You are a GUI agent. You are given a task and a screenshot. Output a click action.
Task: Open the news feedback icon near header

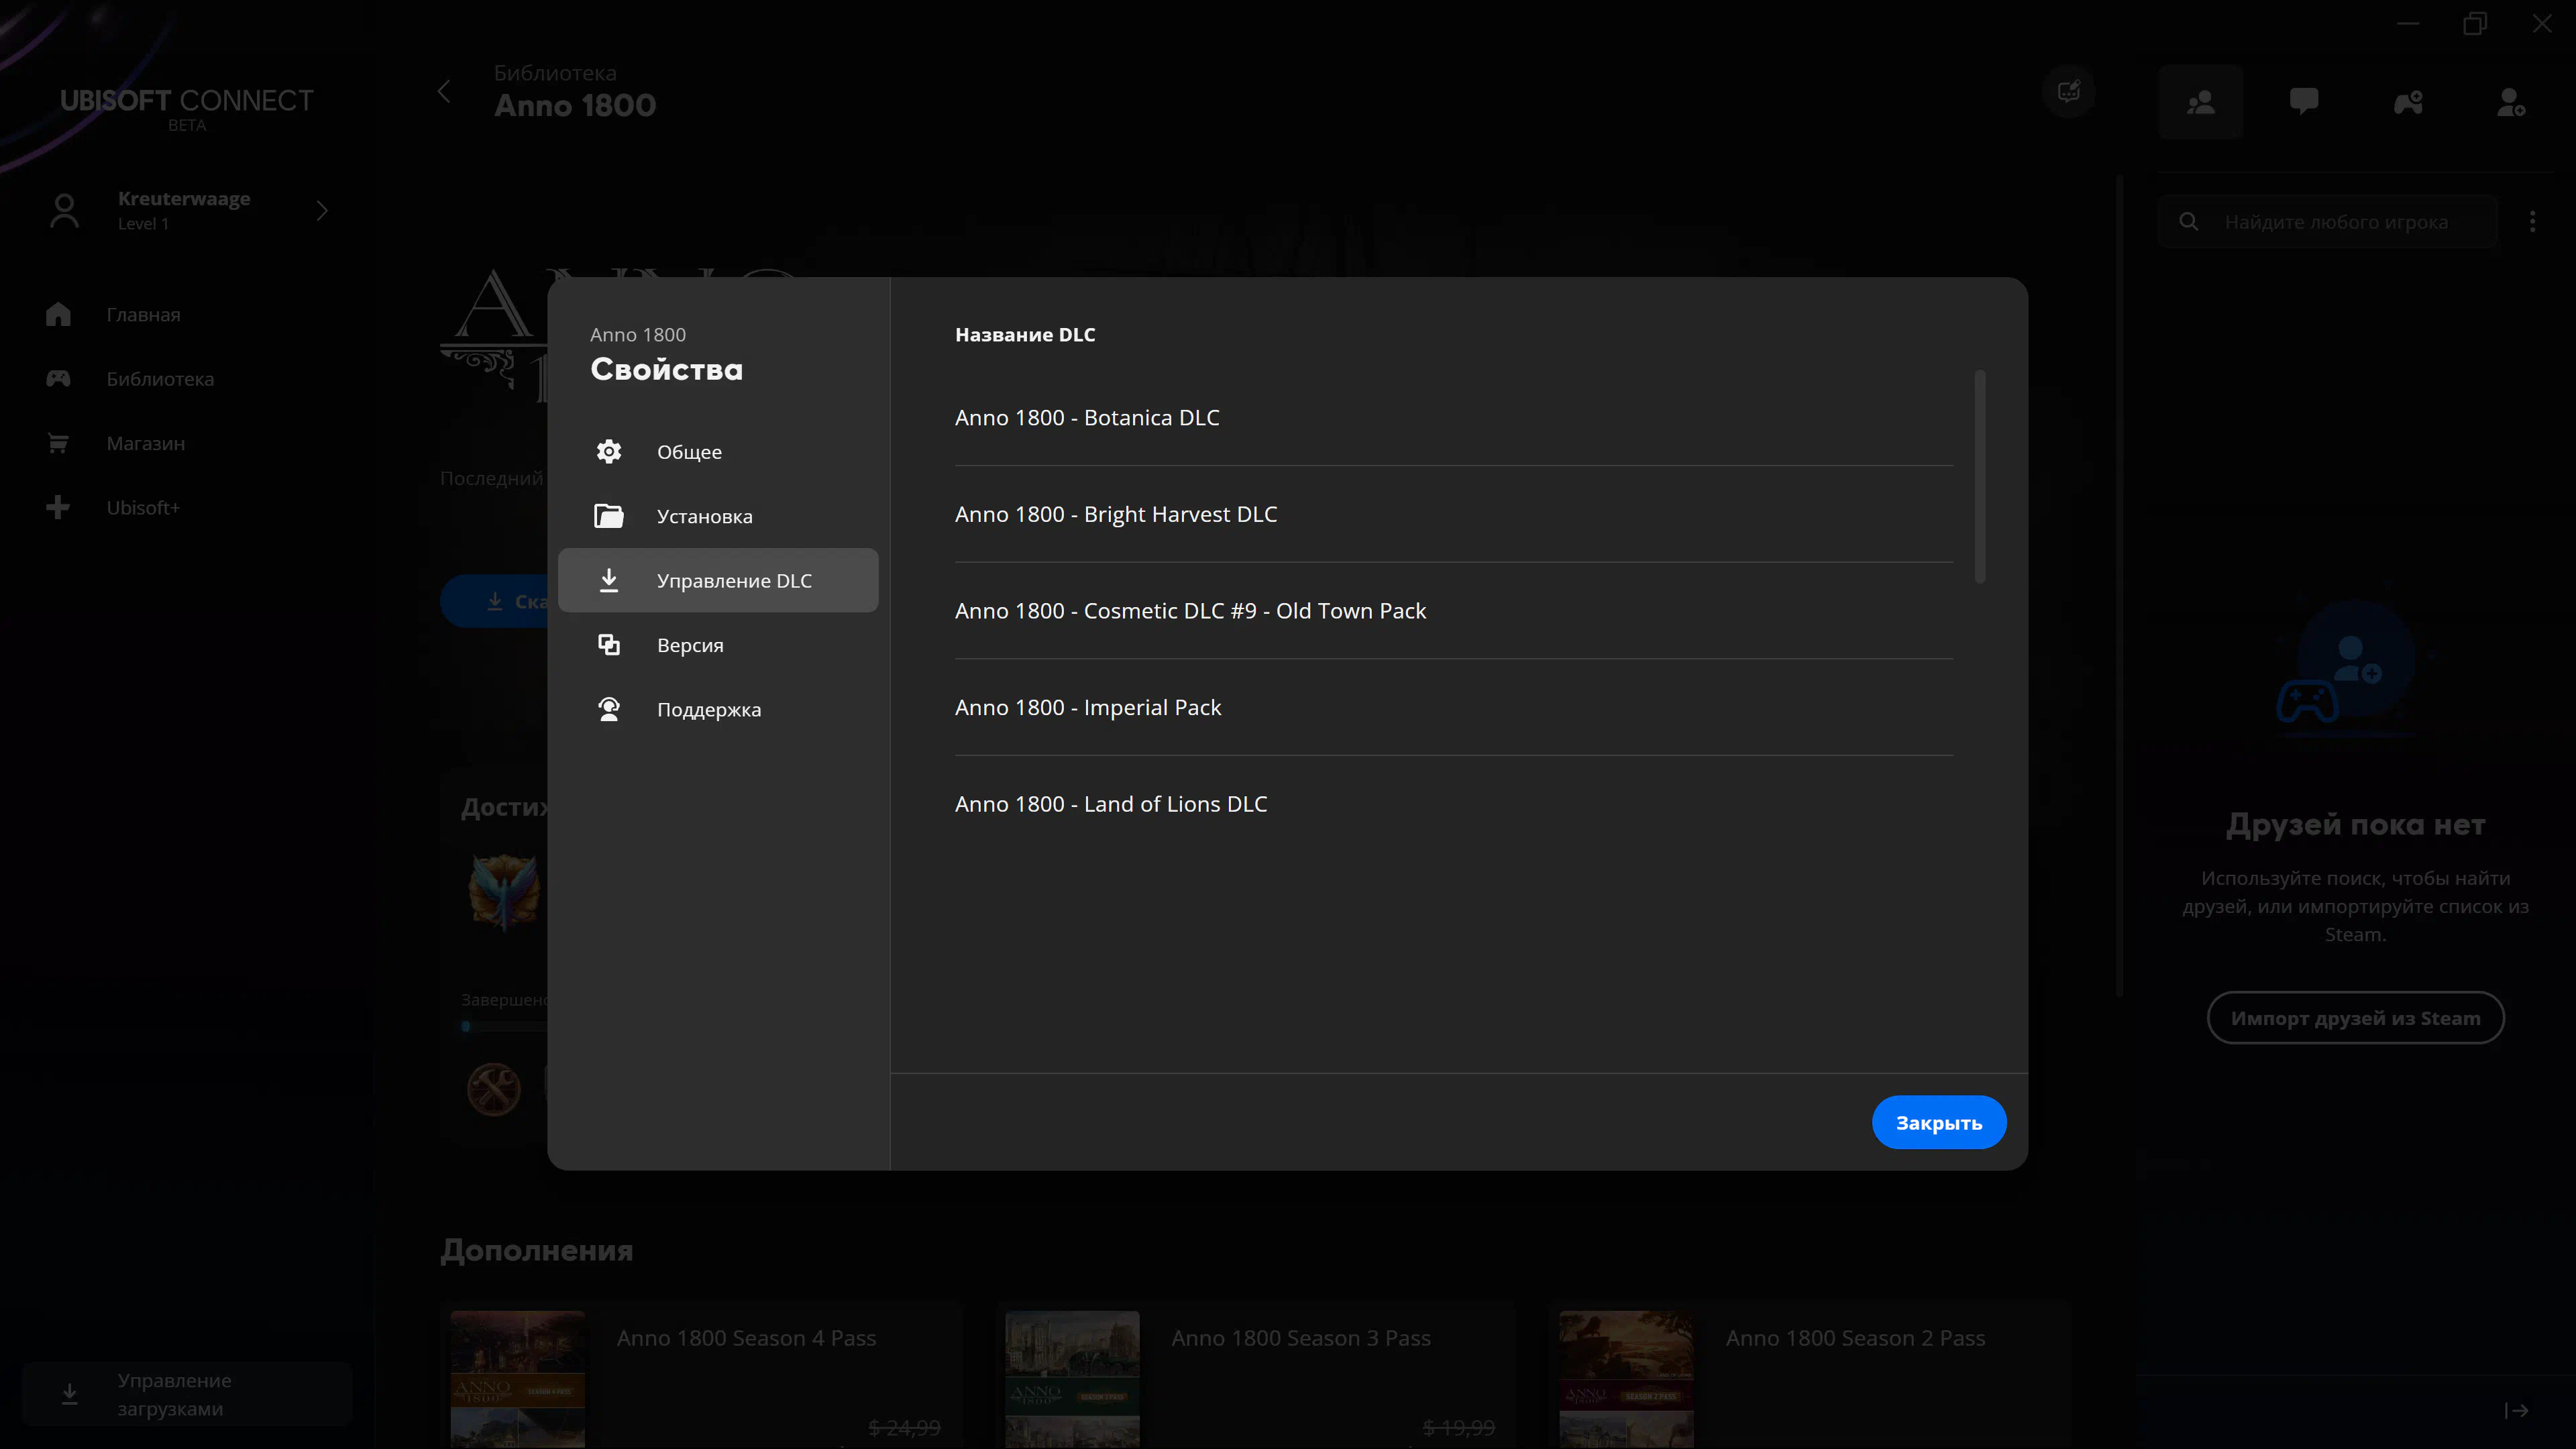click(x=2069, y=92)
